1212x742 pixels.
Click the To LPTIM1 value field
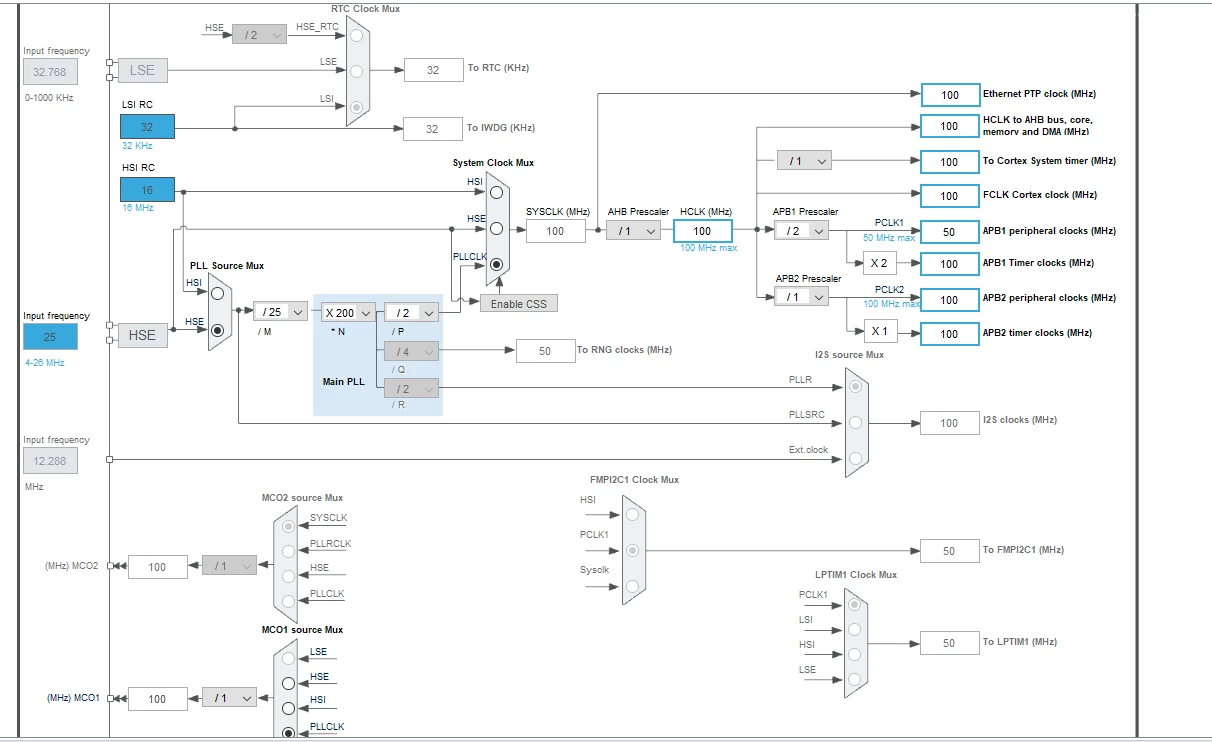coord(950,643)
